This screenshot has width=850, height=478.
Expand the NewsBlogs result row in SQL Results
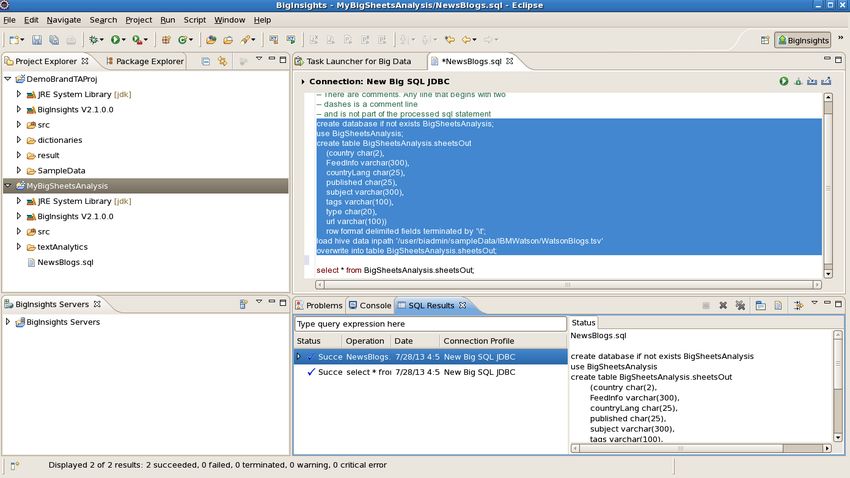298,357
